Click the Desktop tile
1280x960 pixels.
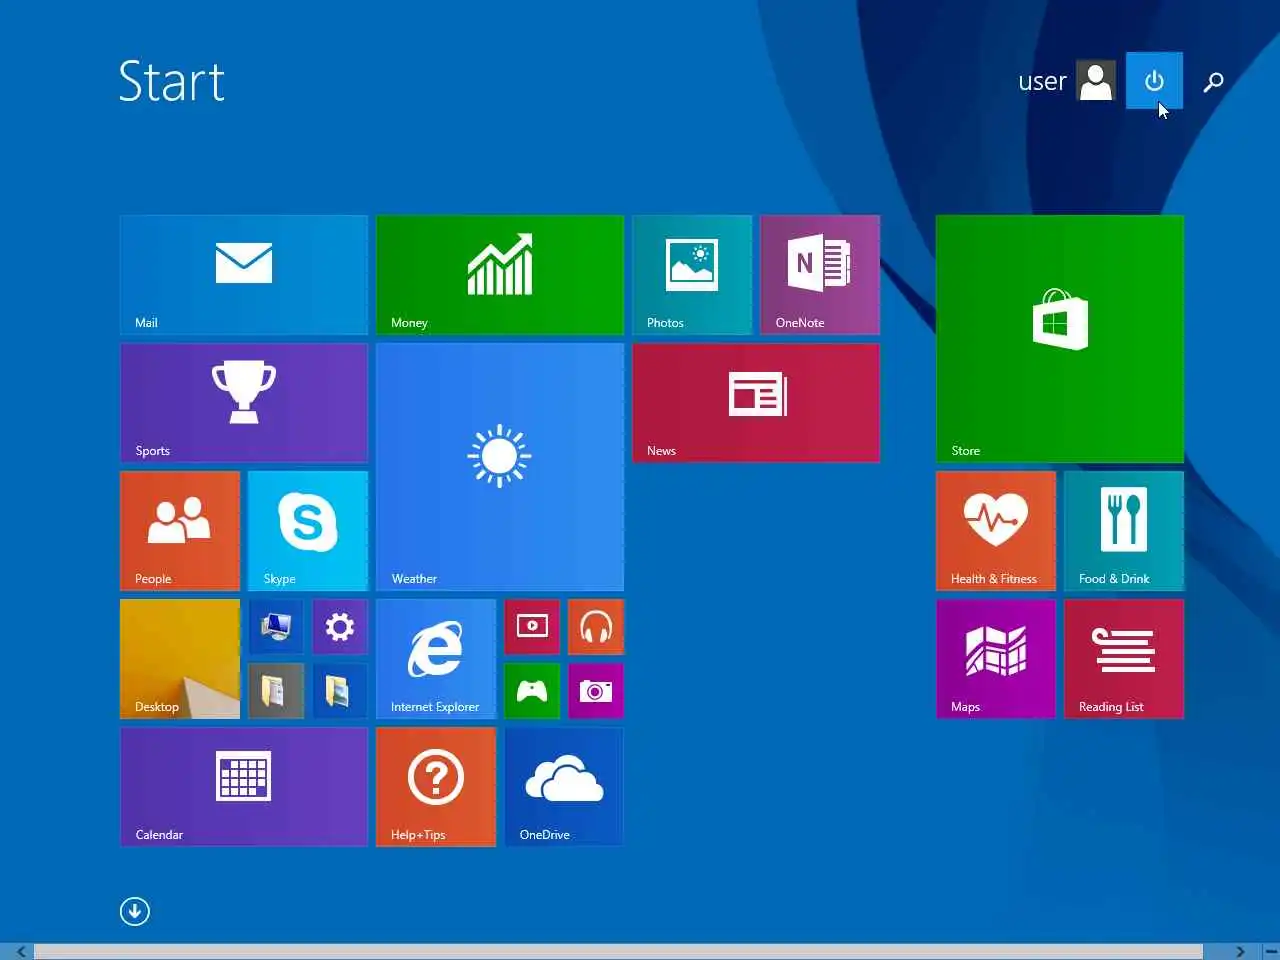pos(180,659)
